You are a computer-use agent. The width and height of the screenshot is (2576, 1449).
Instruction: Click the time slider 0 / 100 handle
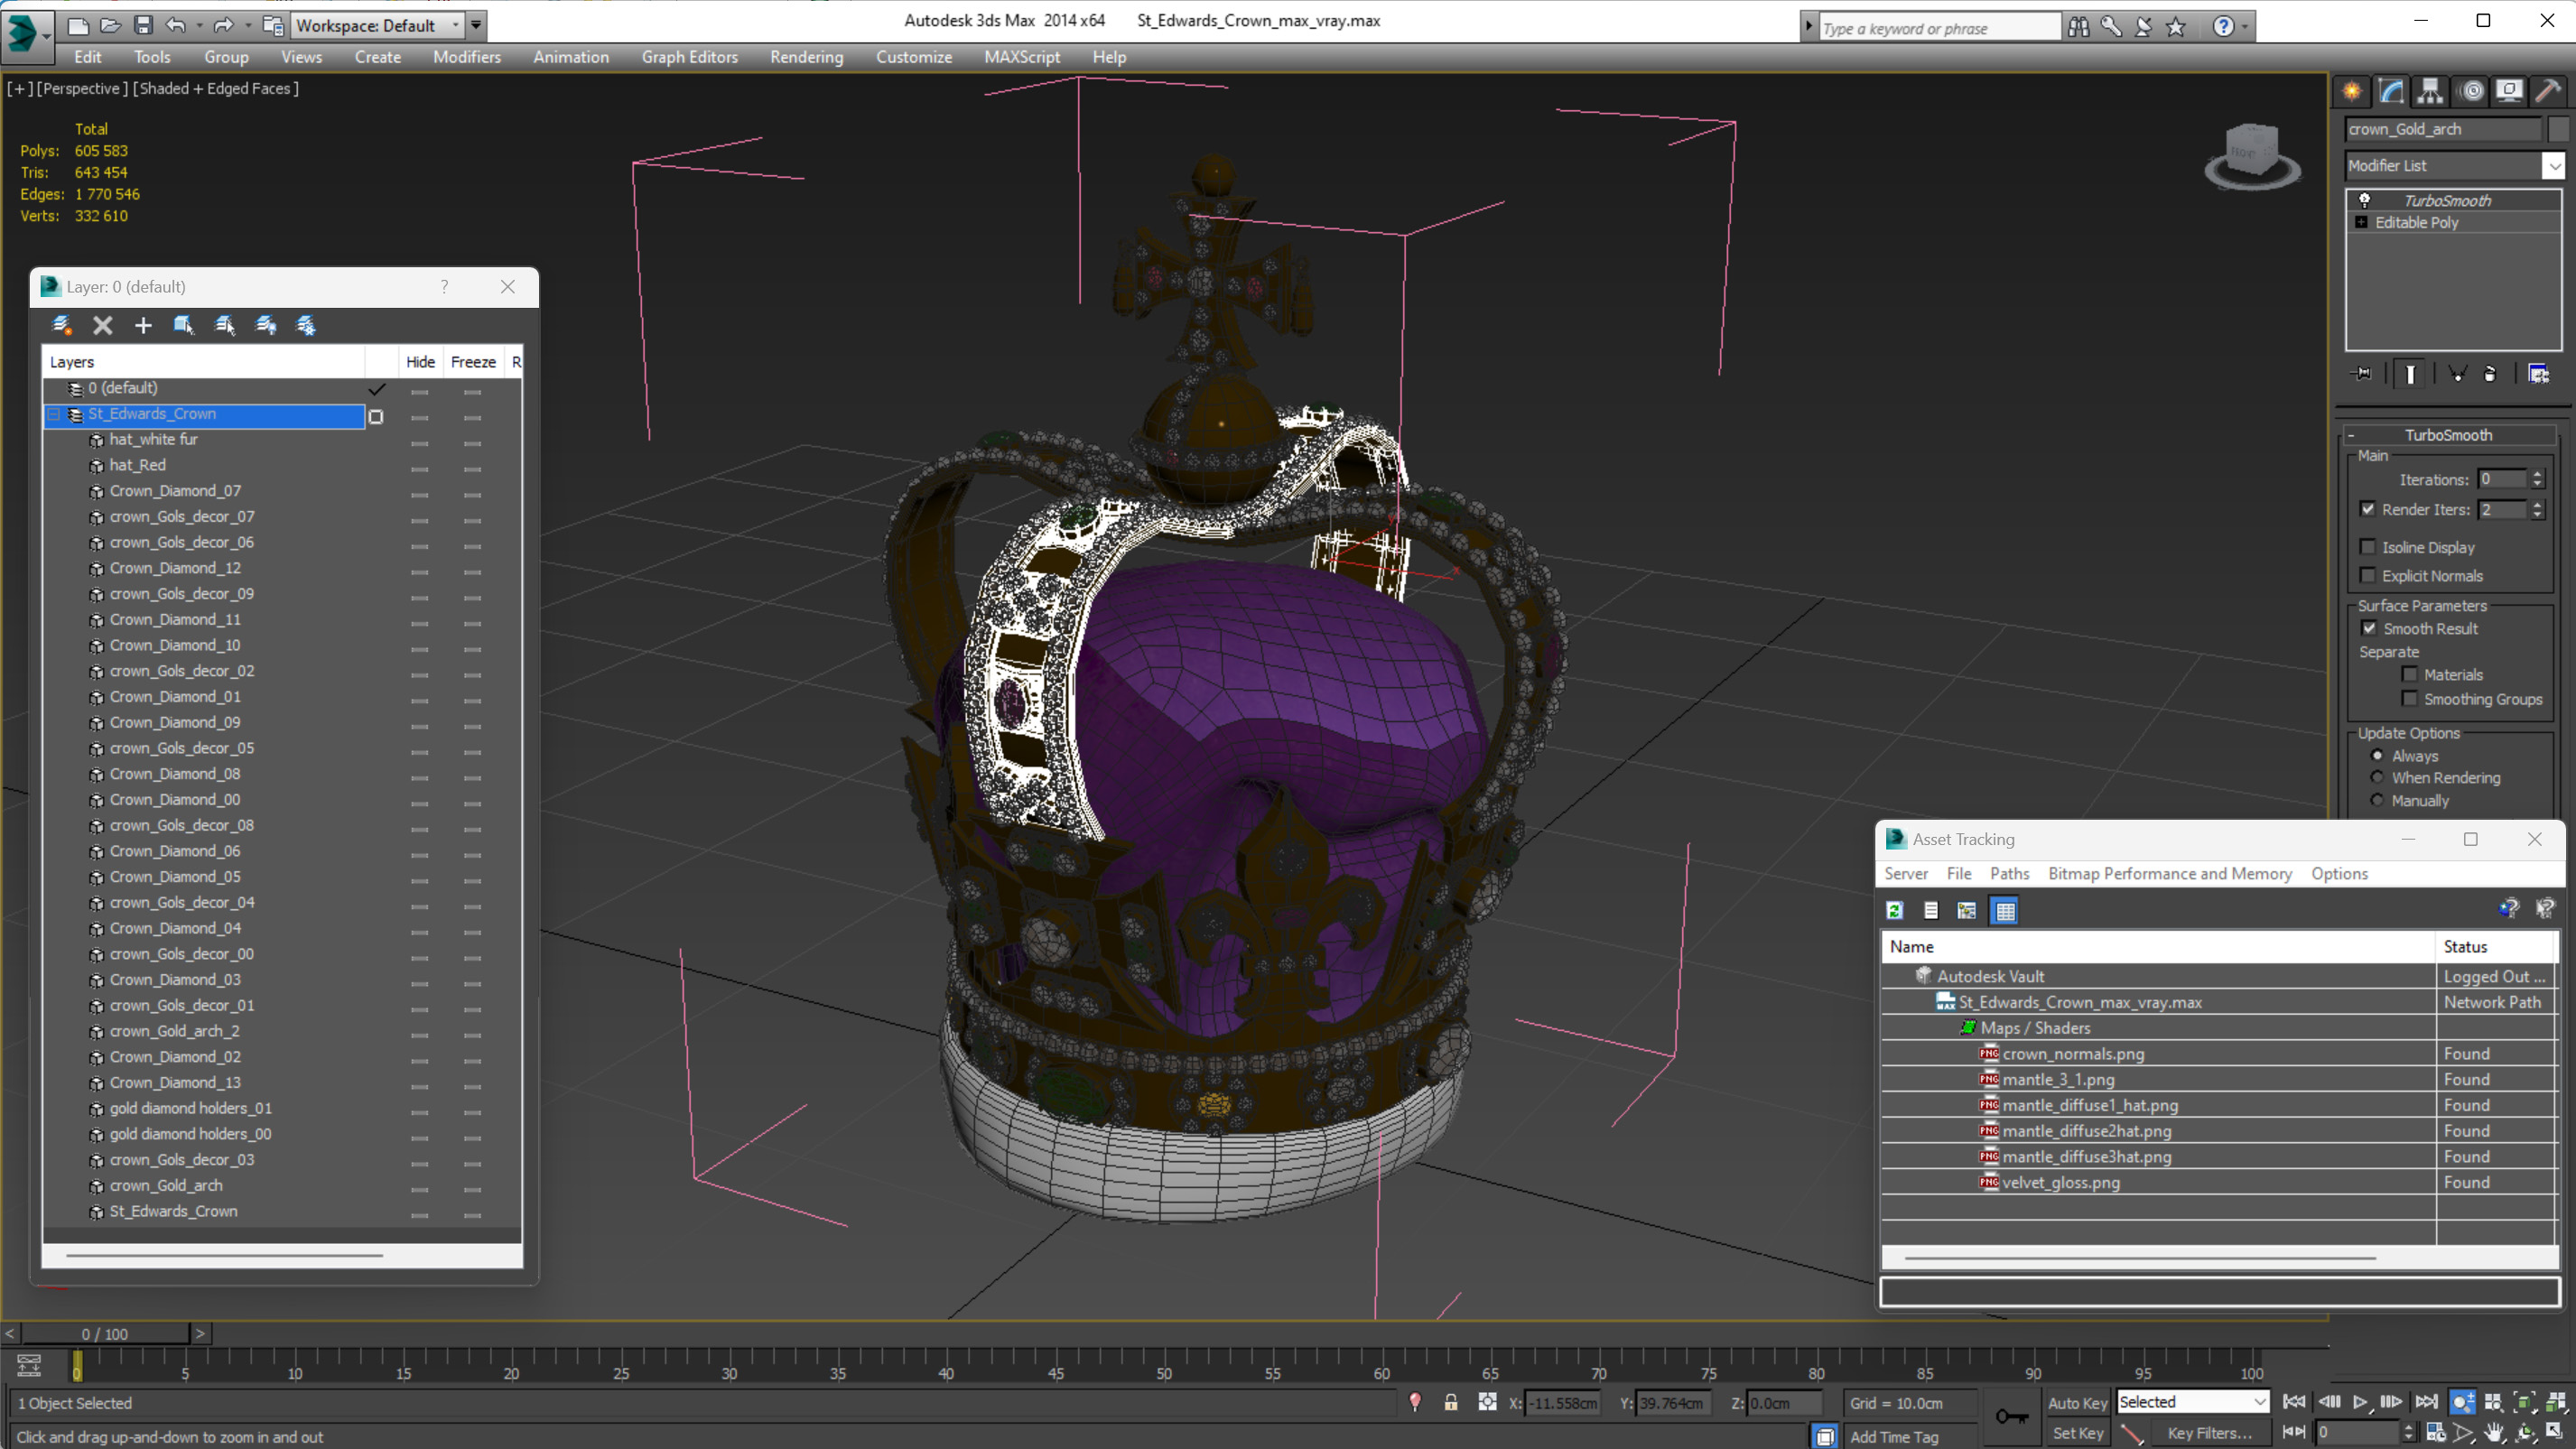(x=105, y=1333)
